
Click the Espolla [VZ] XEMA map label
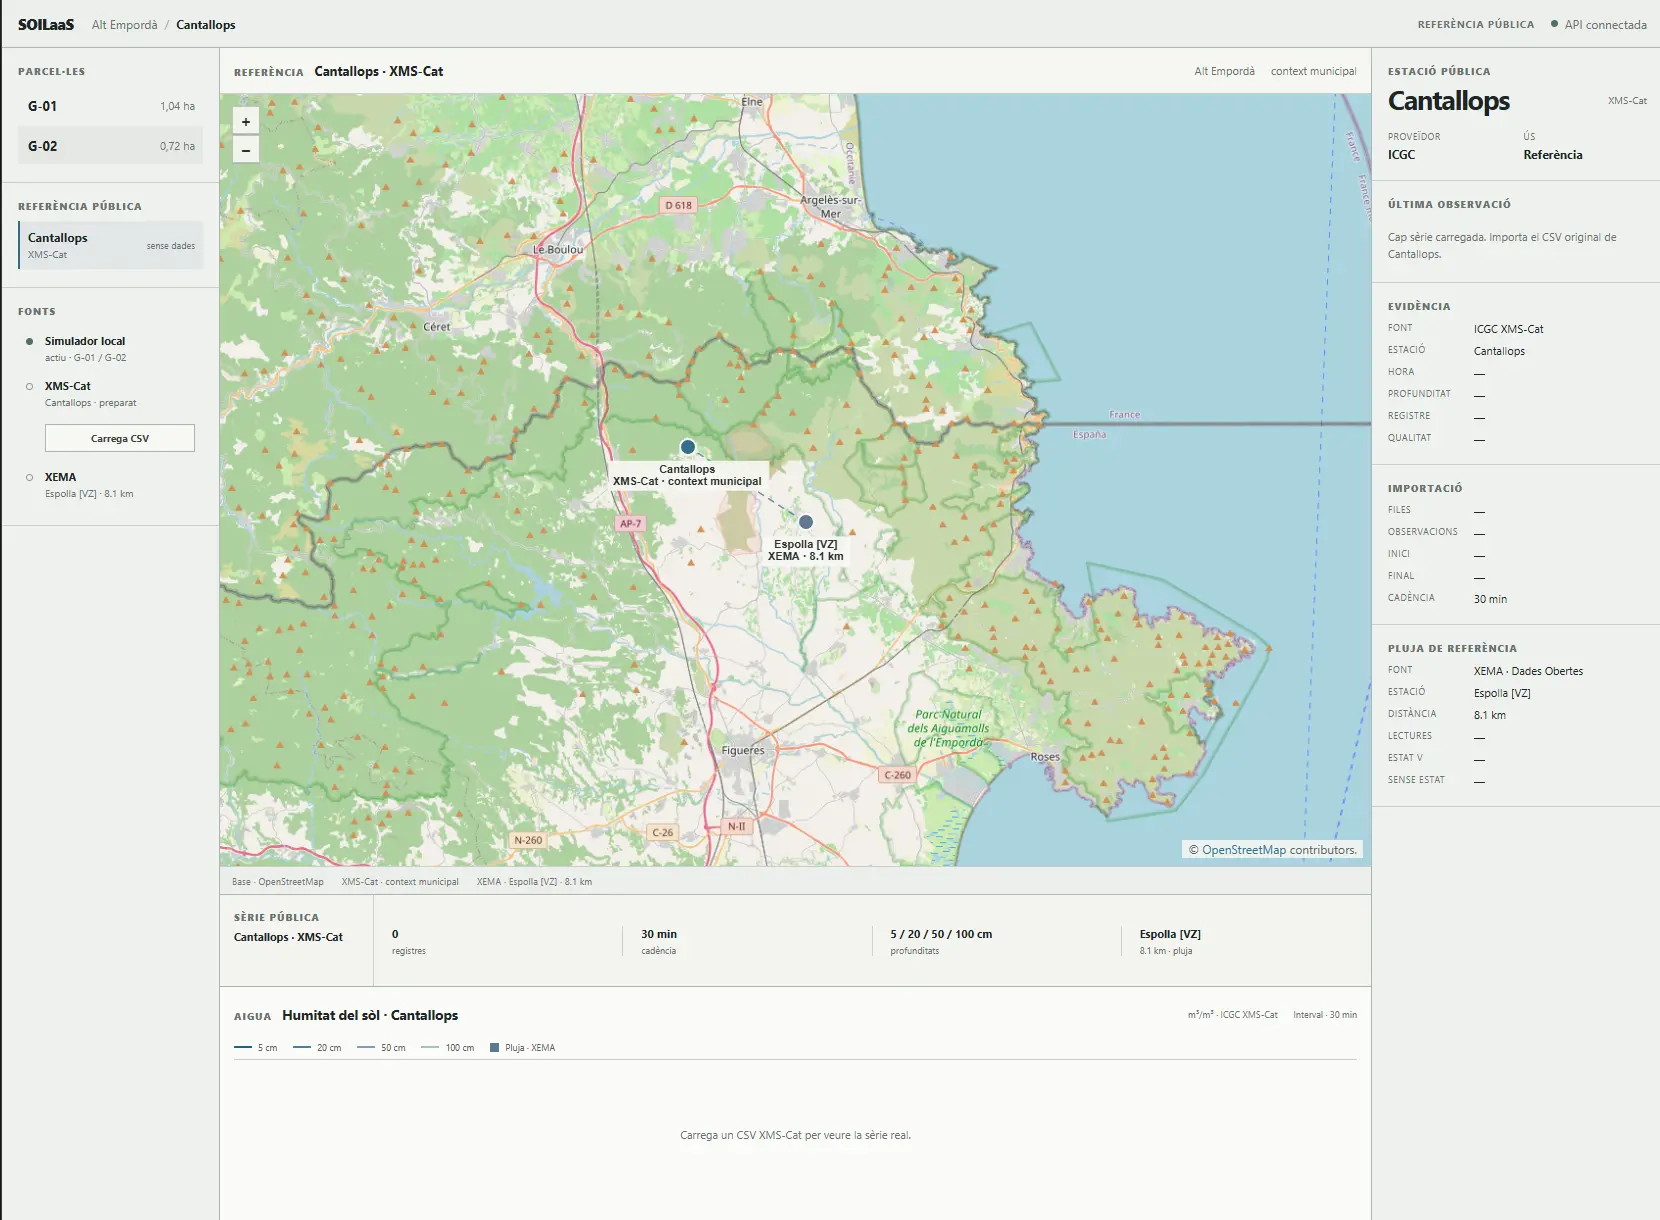pyautogui.click(x=806, y=550)
